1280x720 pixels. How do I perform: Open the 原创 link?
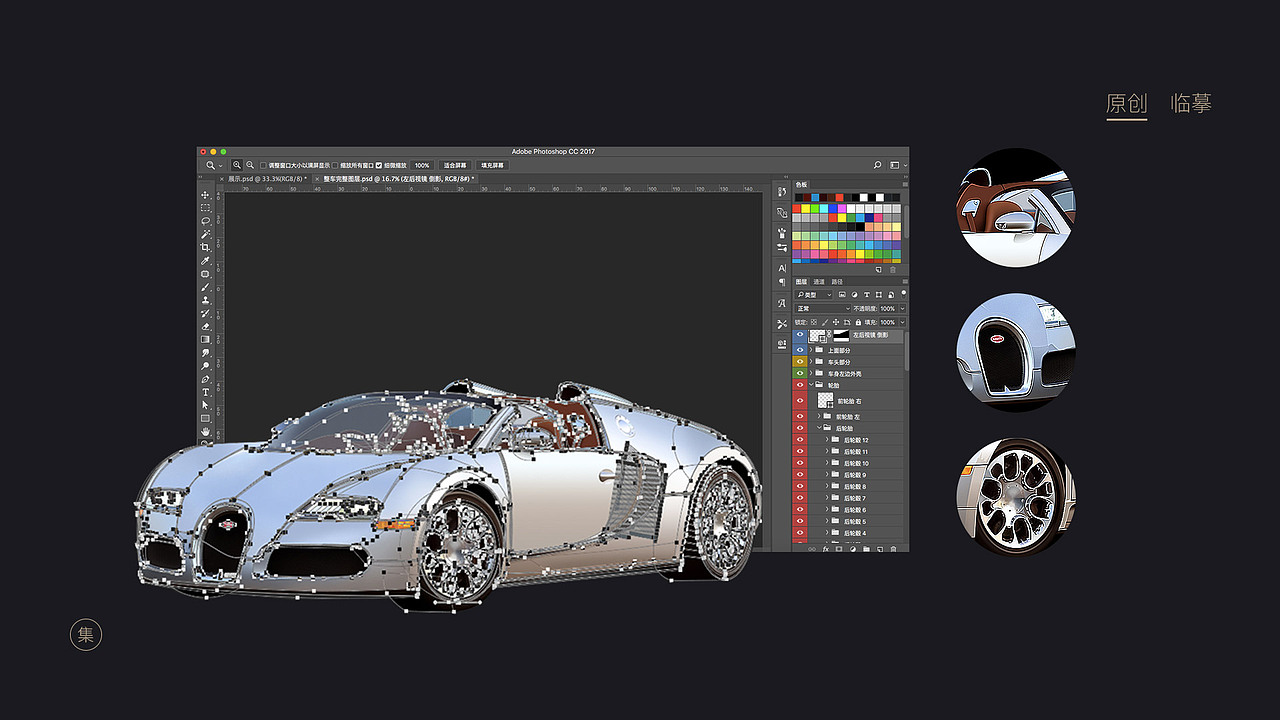click(x=1126, y=104)
